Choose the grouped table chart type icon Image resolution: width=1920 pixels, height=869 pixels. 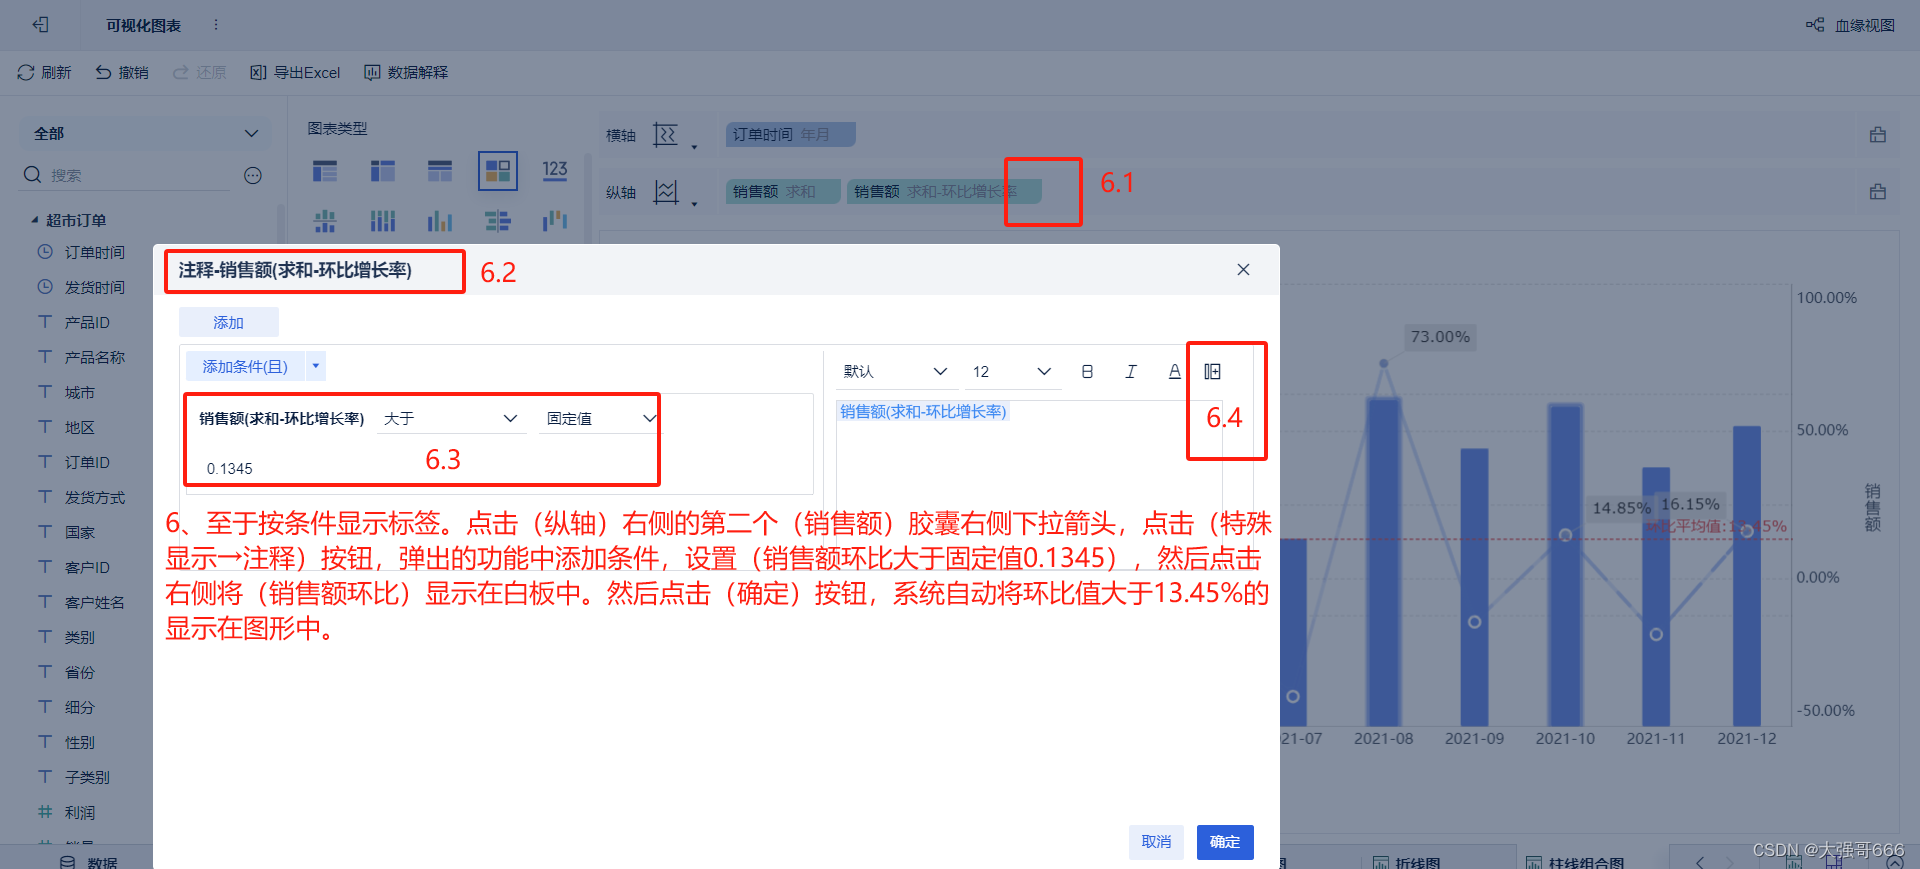(x=325, y=171)
